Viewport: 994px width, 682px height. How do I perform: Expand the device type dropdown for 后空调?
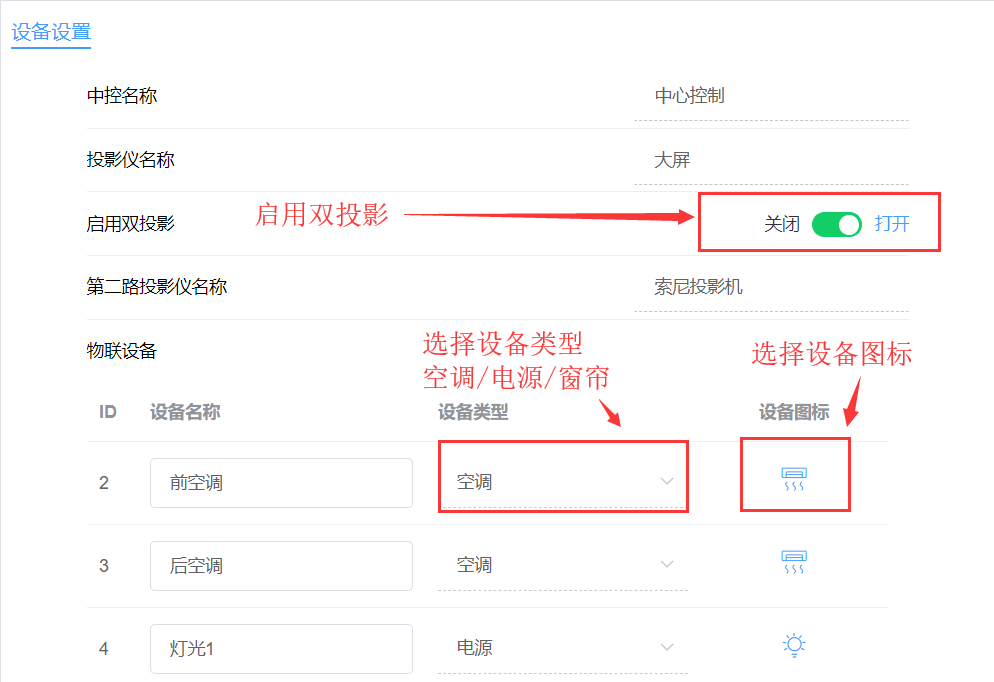563,565
